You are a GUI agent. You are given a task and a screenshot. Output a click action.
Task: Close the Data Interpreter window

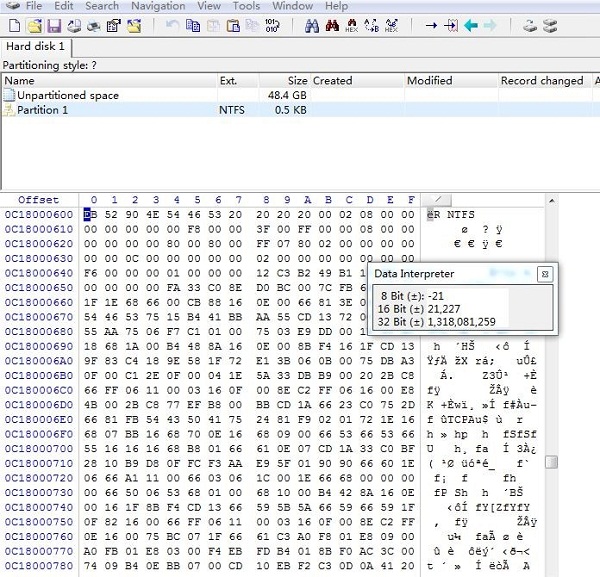(x=545, y=274)
